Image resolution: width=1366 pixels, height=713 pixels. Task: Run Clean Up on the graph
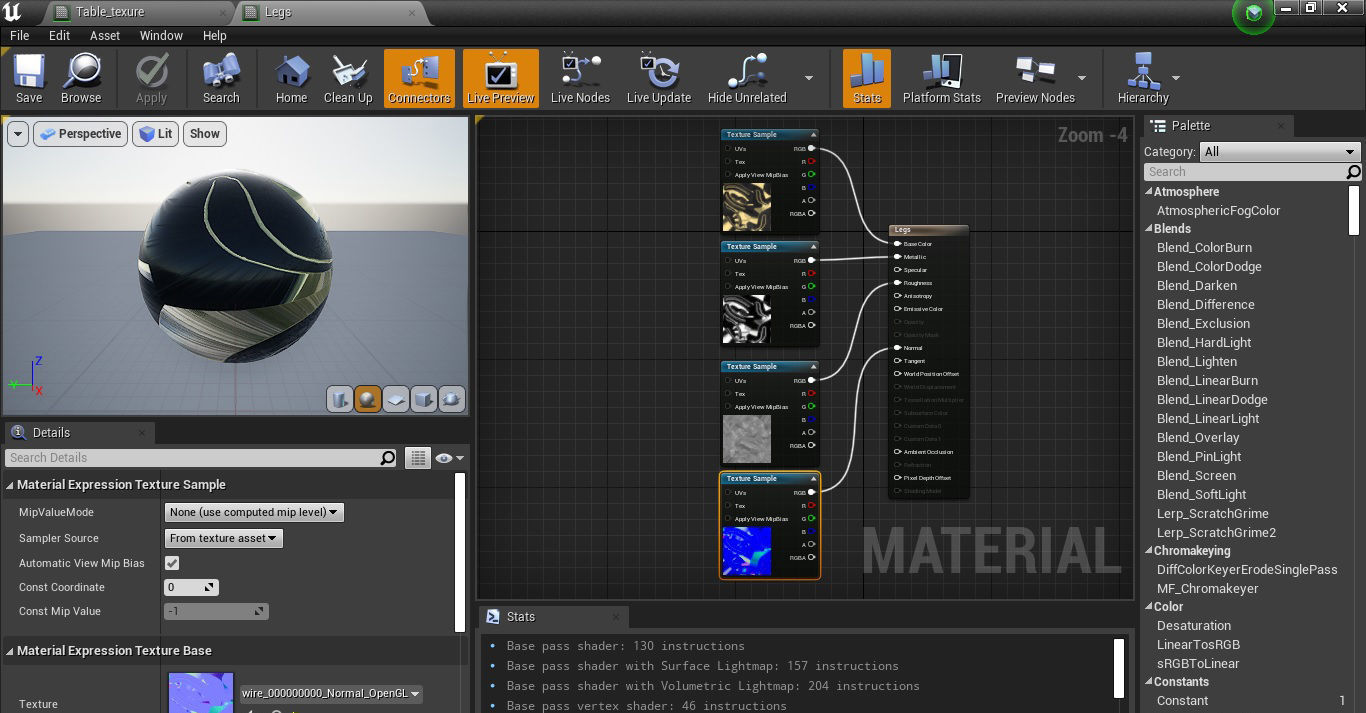(348, 79)
